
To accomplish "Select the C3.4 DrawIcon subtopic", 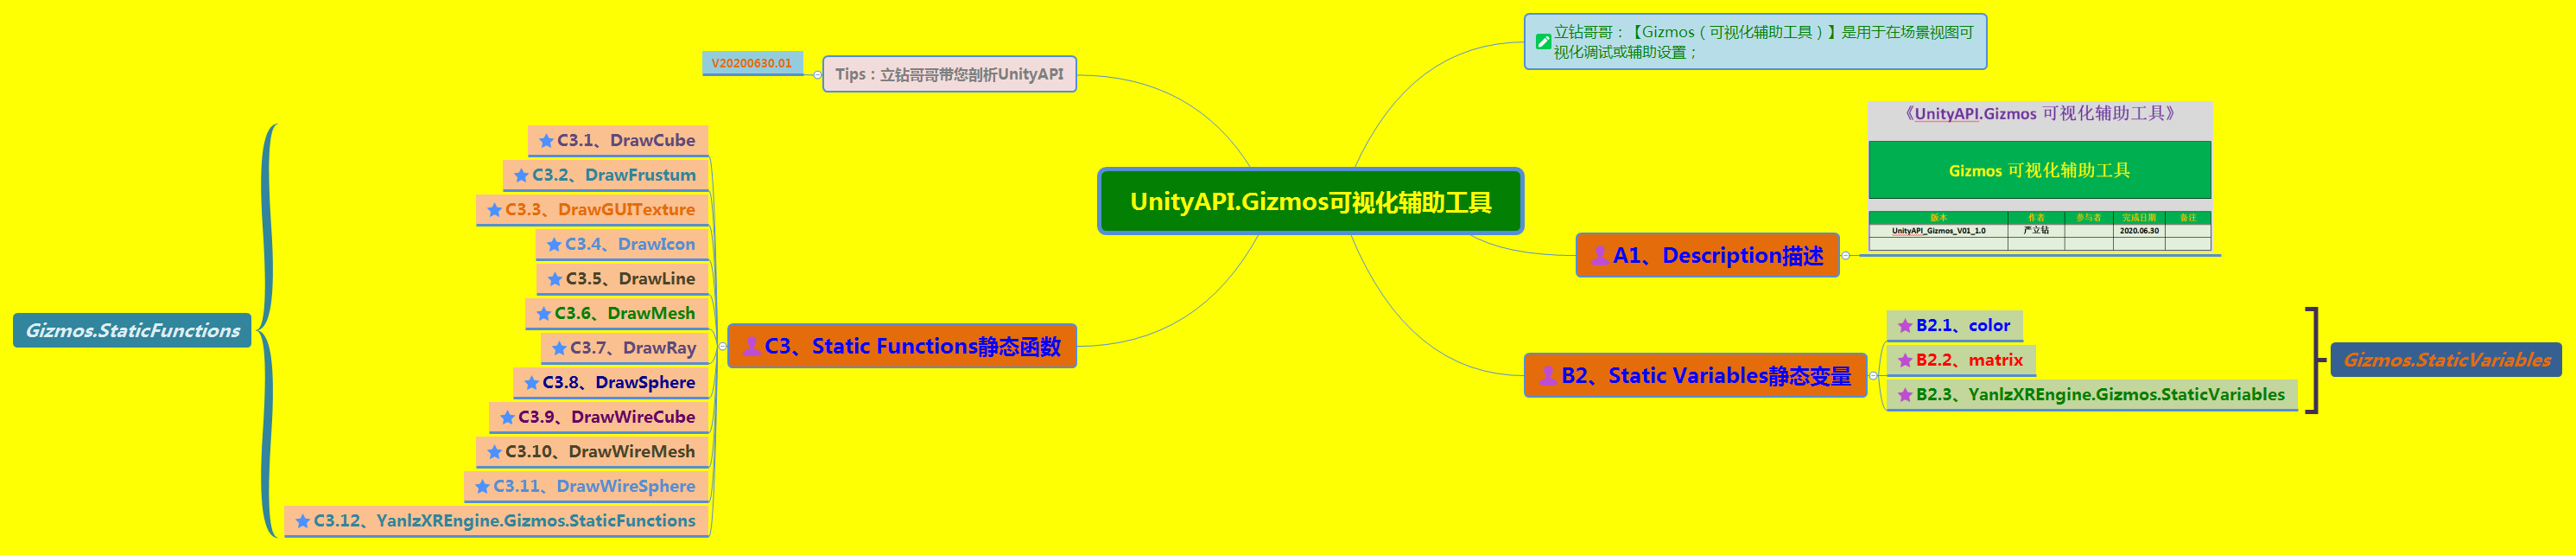I will pyautogui.click(x=622, y=244).
